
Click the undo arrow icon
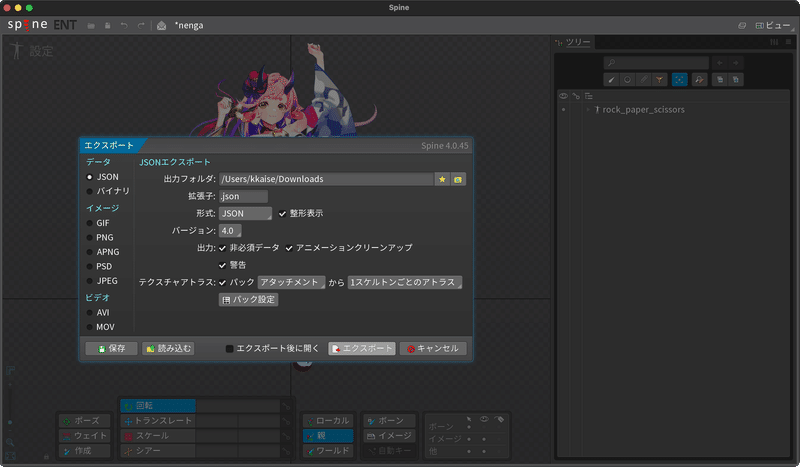(124, 26)
